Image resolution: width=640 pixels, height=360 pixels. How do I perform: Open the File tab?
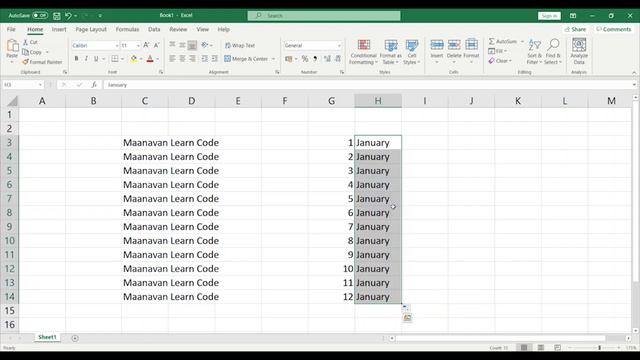(11, 29)
